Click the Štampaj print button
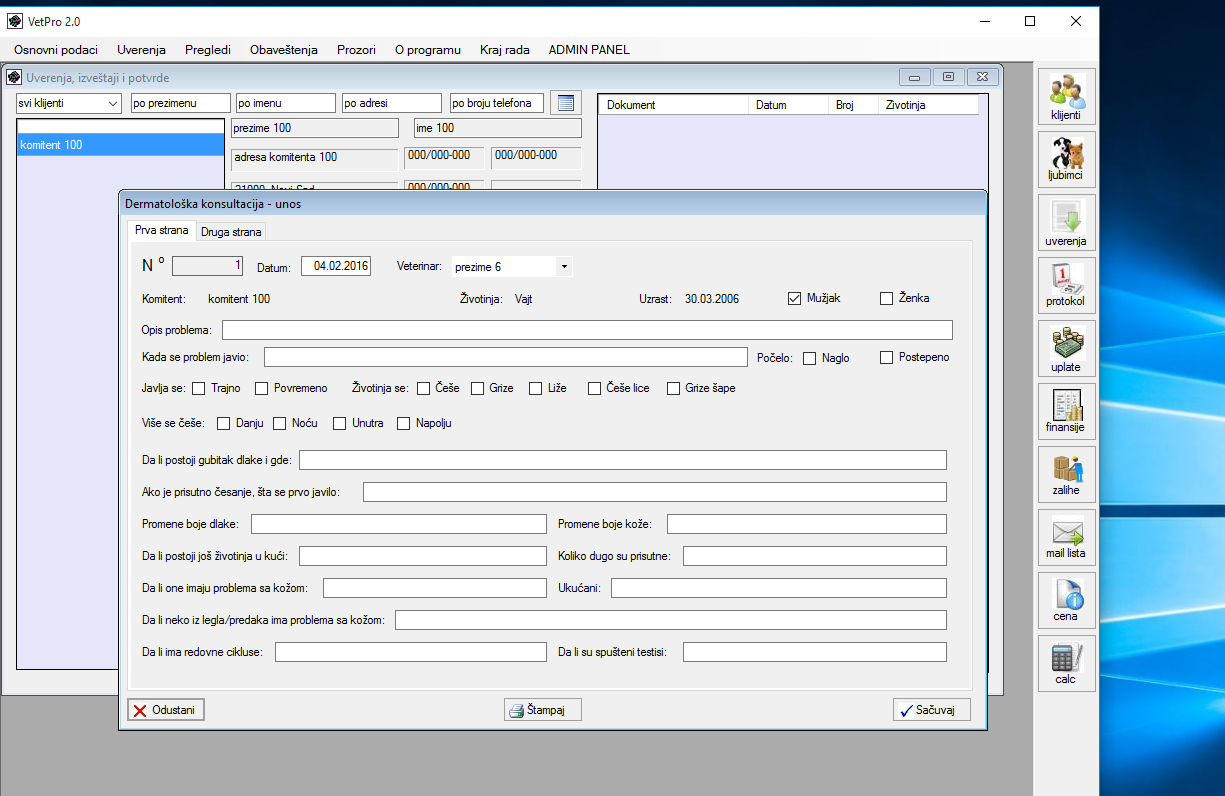Screen dimensions: 1225x796 coord(543,710)
